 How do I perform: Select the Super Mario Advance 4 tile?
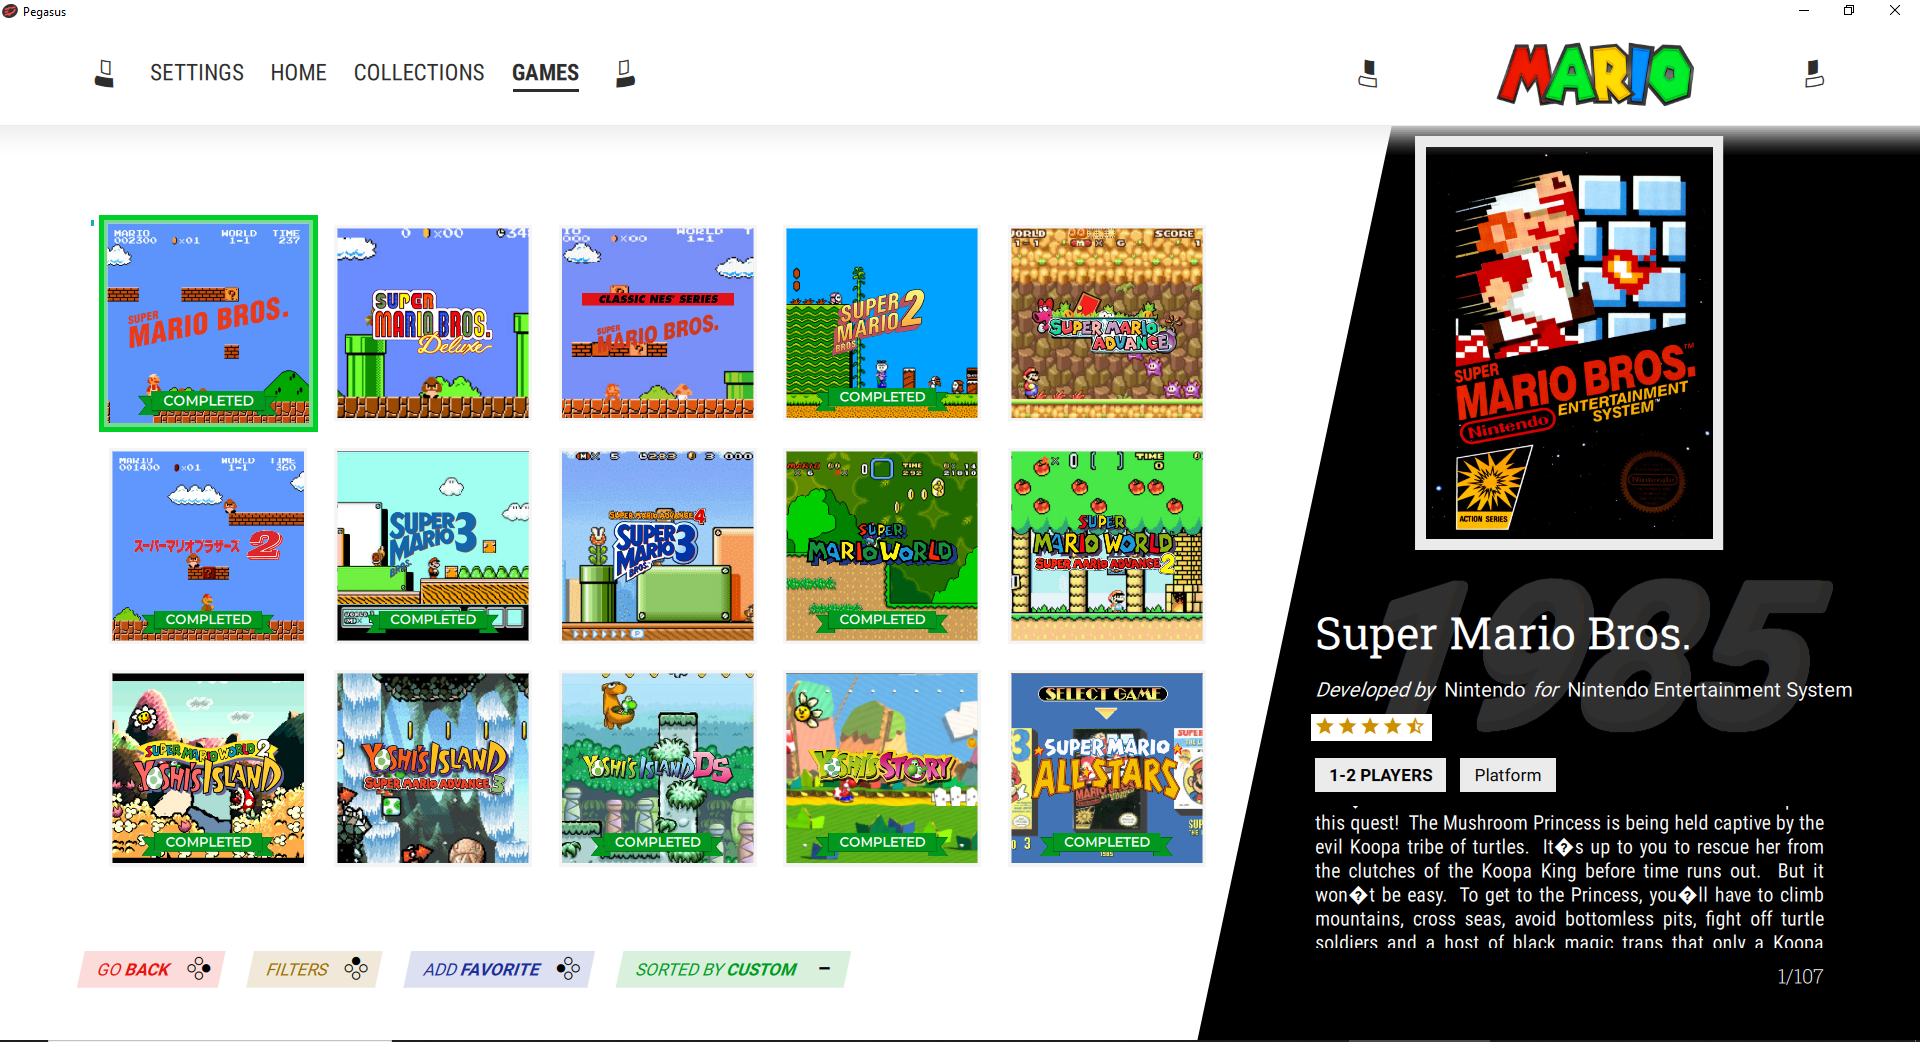coord(658,546)
